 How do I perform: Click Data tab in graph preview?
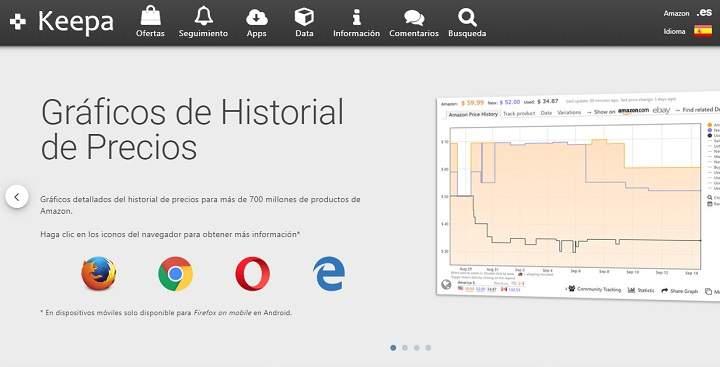pyautogui.click(x=546, y=113)
